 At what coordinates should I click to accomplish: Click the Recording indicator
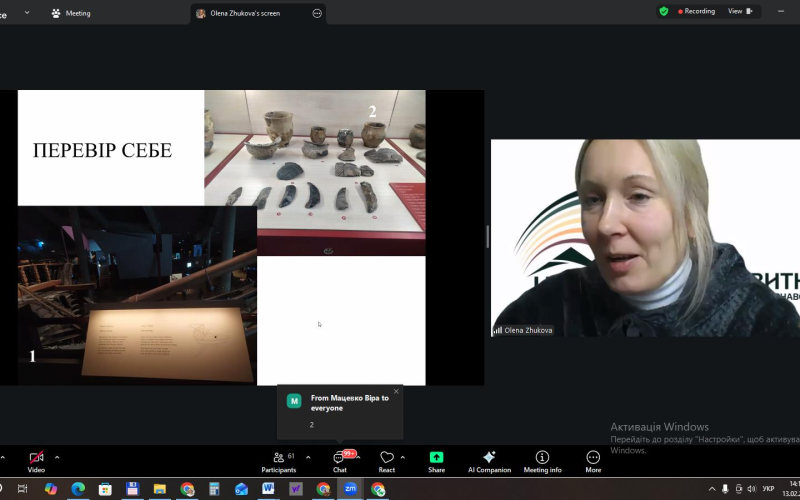pyautogui.click(x=697, y=11)
